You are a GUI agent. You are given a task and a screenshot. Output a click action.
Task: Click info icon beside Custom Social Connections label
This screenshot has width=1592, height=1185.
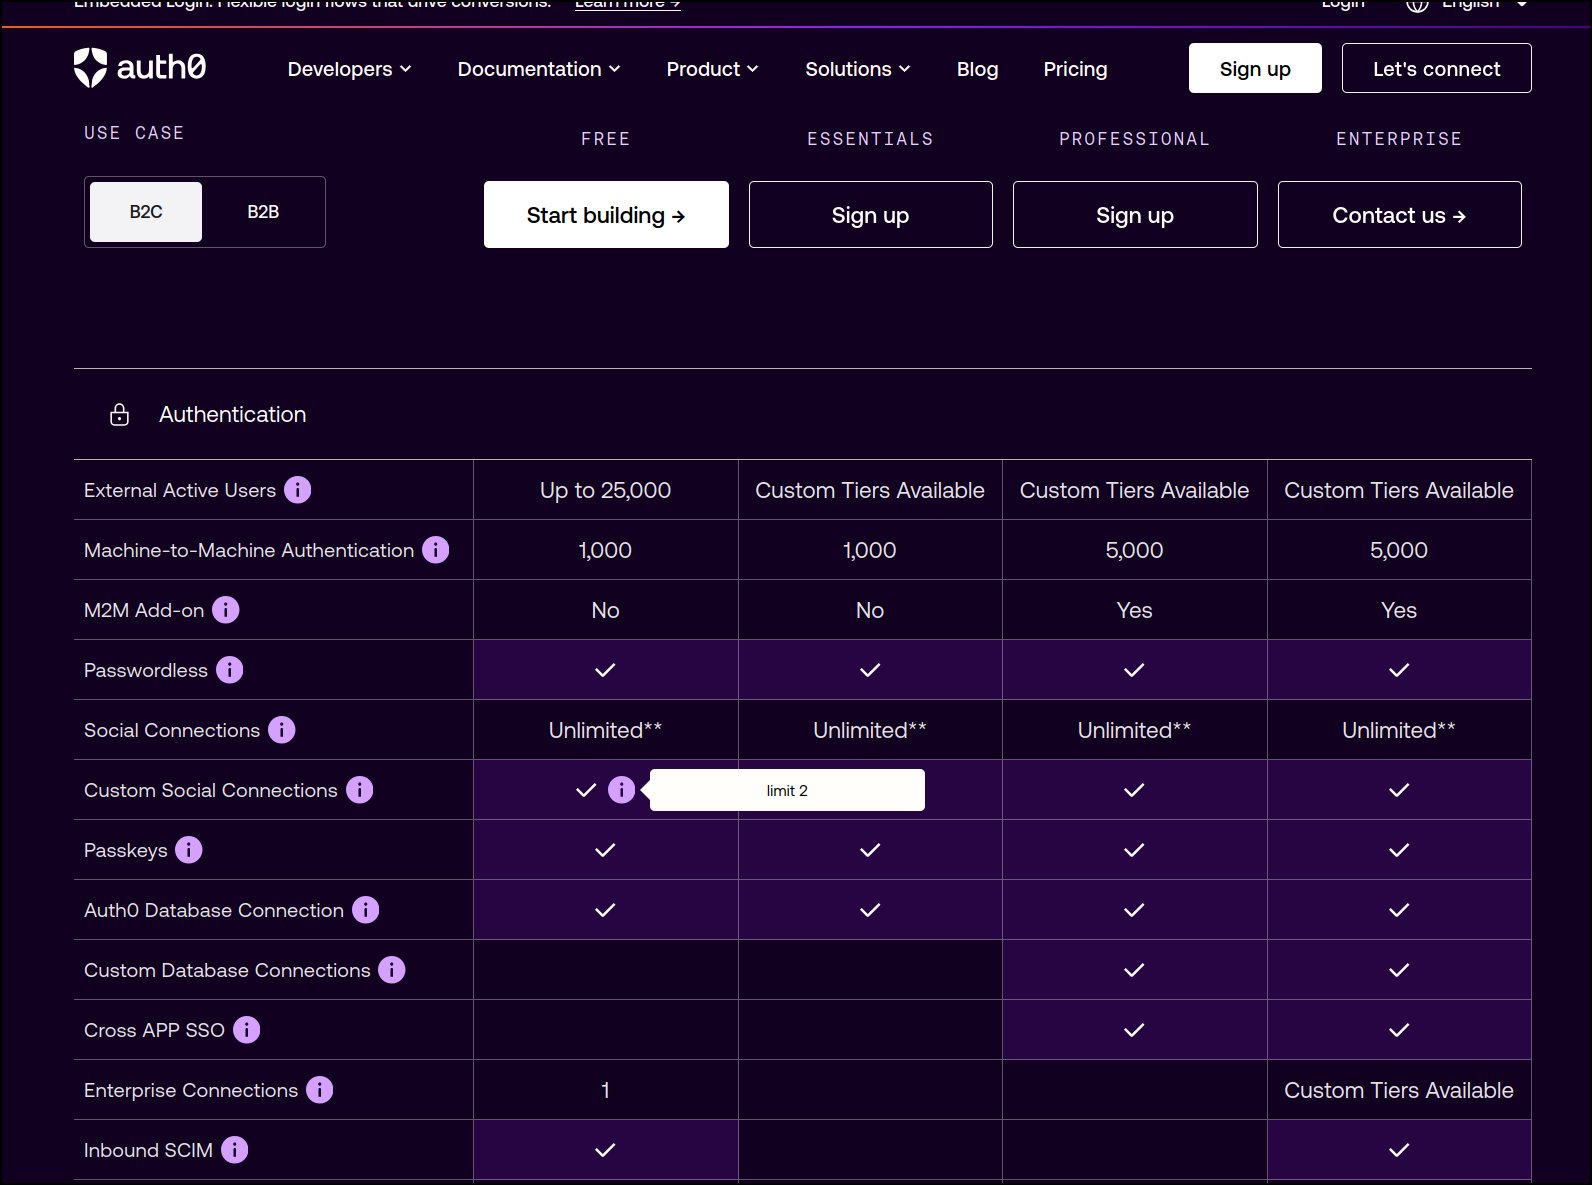[x=360, y=790]
